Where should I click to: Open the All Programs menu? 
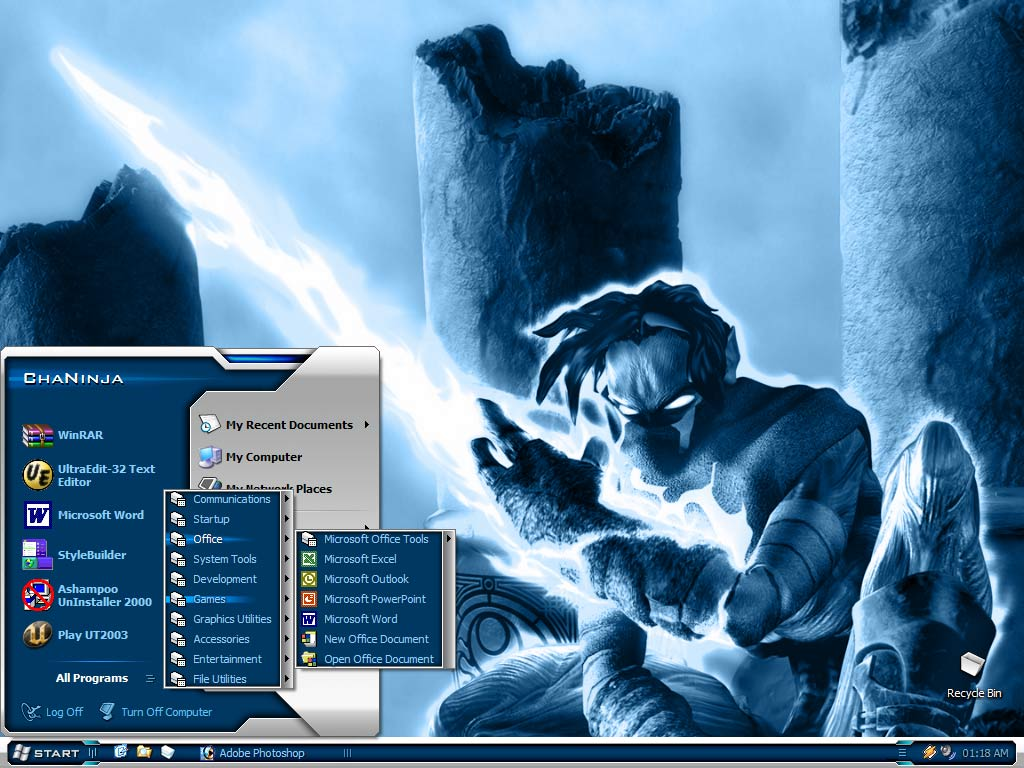point(104,678)
